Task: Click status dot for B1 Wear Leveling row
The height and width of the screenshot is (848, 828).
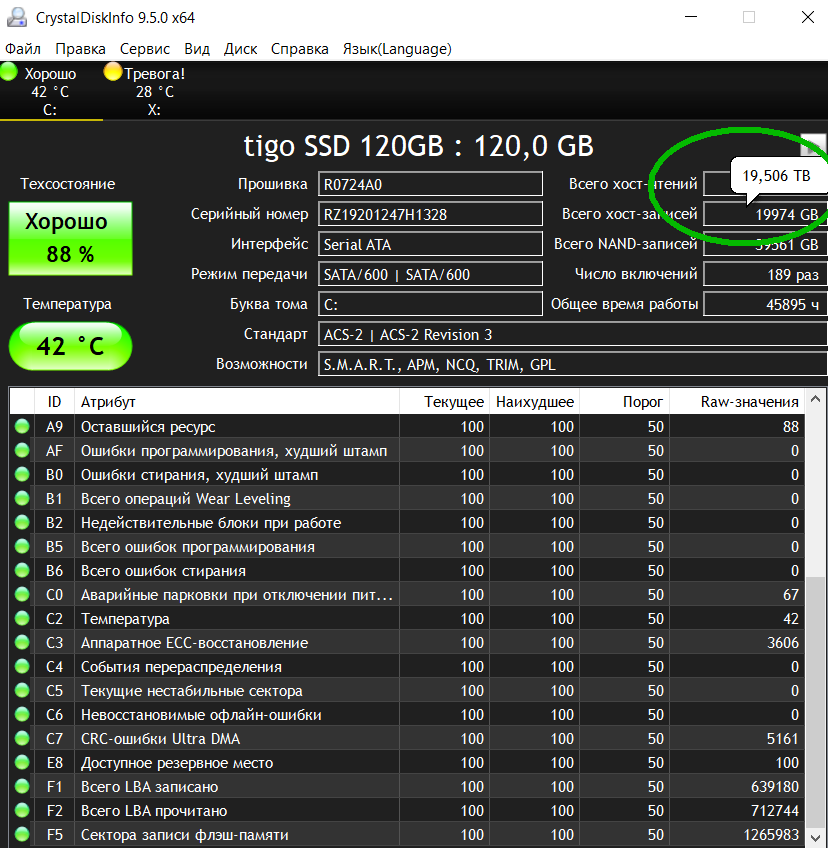Action: [22, 499]
